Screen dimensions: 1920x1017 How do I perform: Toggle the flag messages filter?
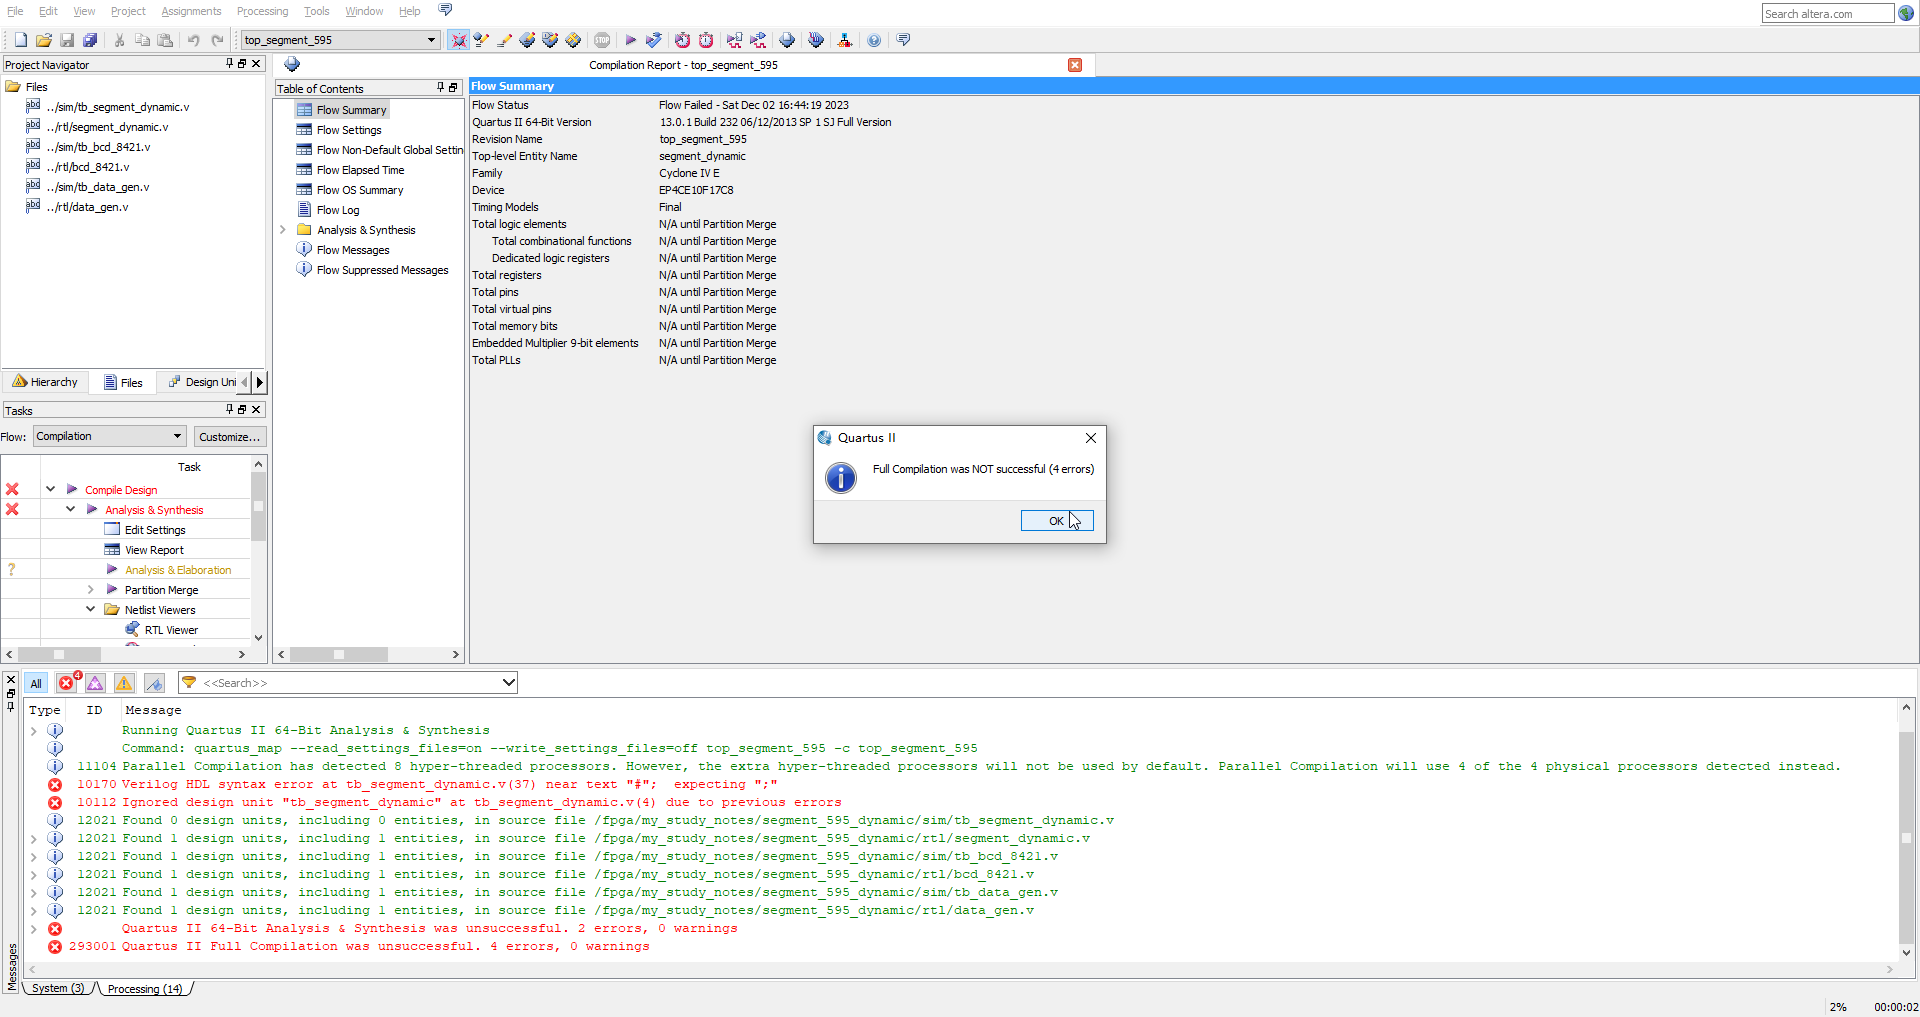pos(154,683)
